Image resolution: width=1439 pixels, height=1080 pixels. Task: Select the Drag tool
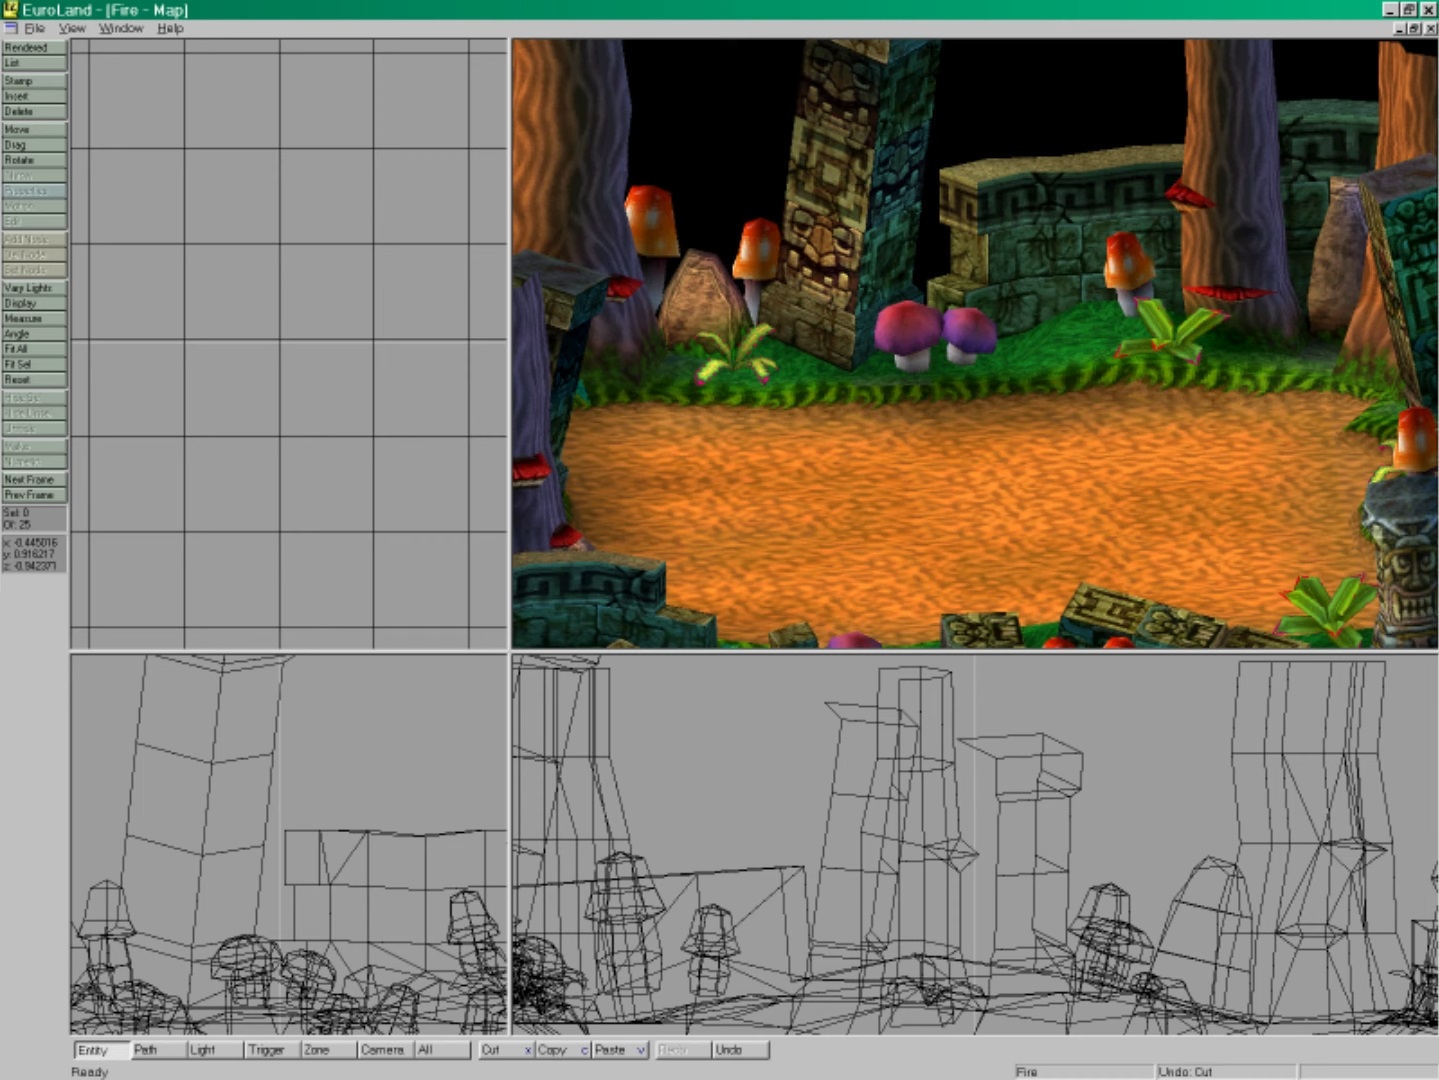pos(34,145)
